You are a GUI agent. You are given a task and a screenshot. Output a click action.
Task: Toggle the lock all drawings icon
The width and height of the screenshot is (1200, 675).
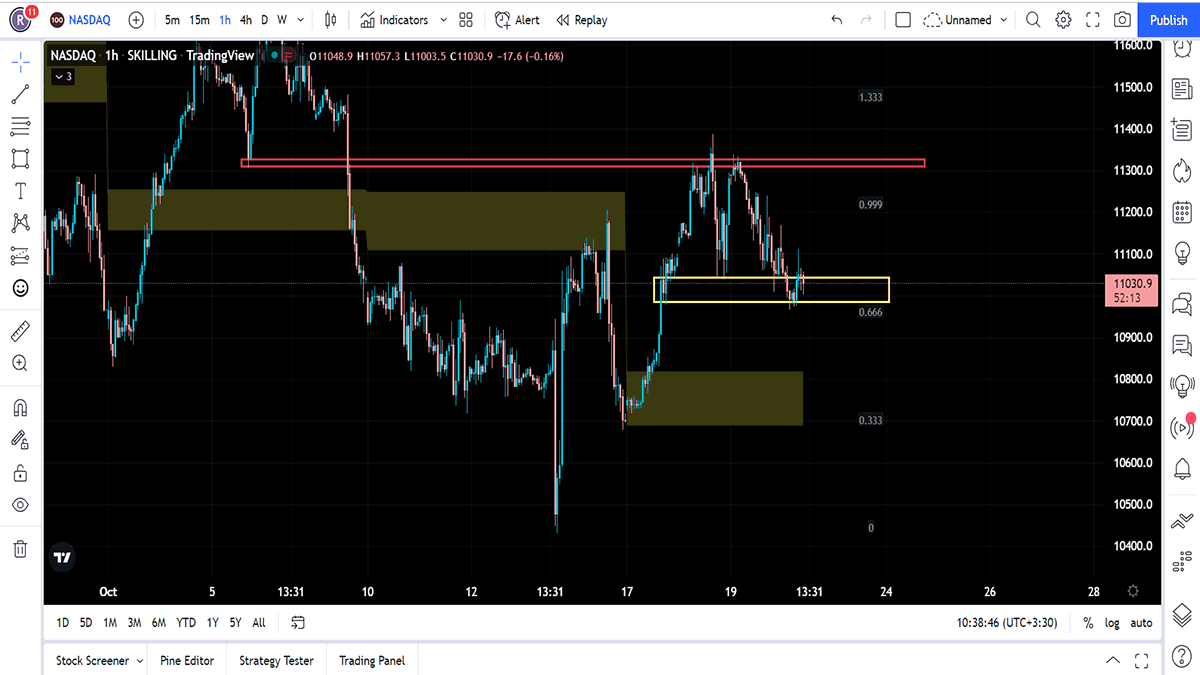point(20,472)
